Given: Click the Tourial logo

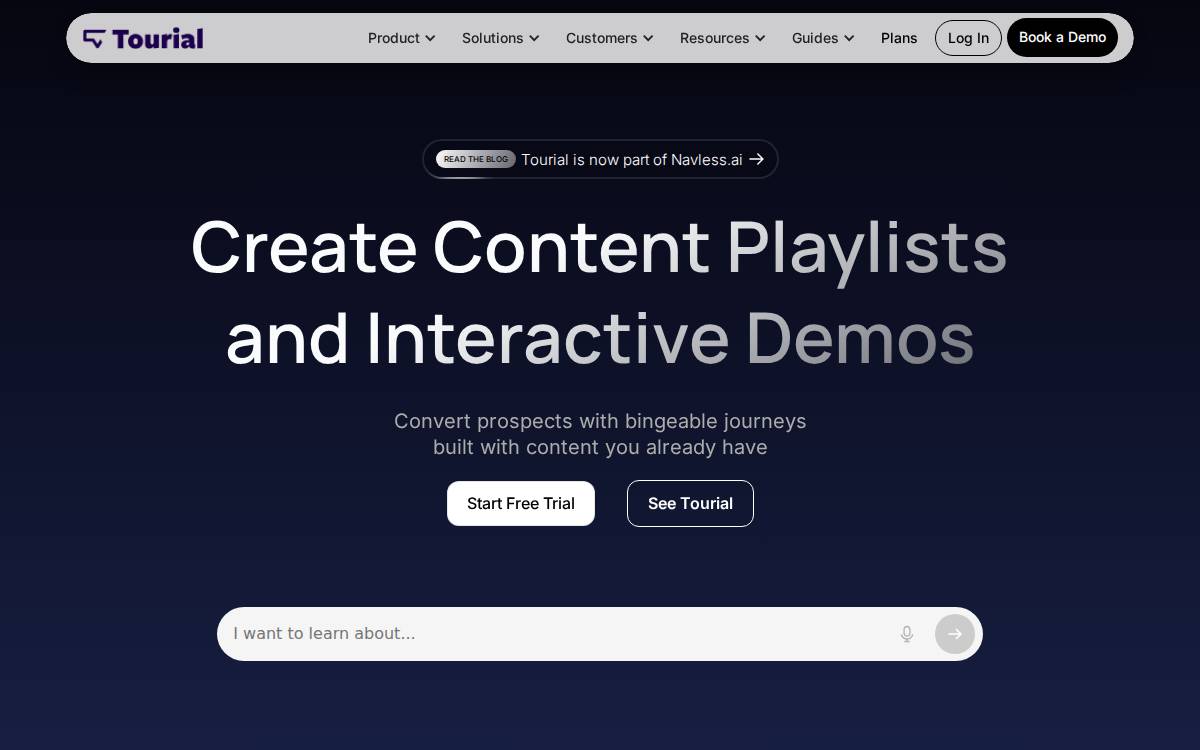Looking at the screenshot, I should (x=143, y=38).
